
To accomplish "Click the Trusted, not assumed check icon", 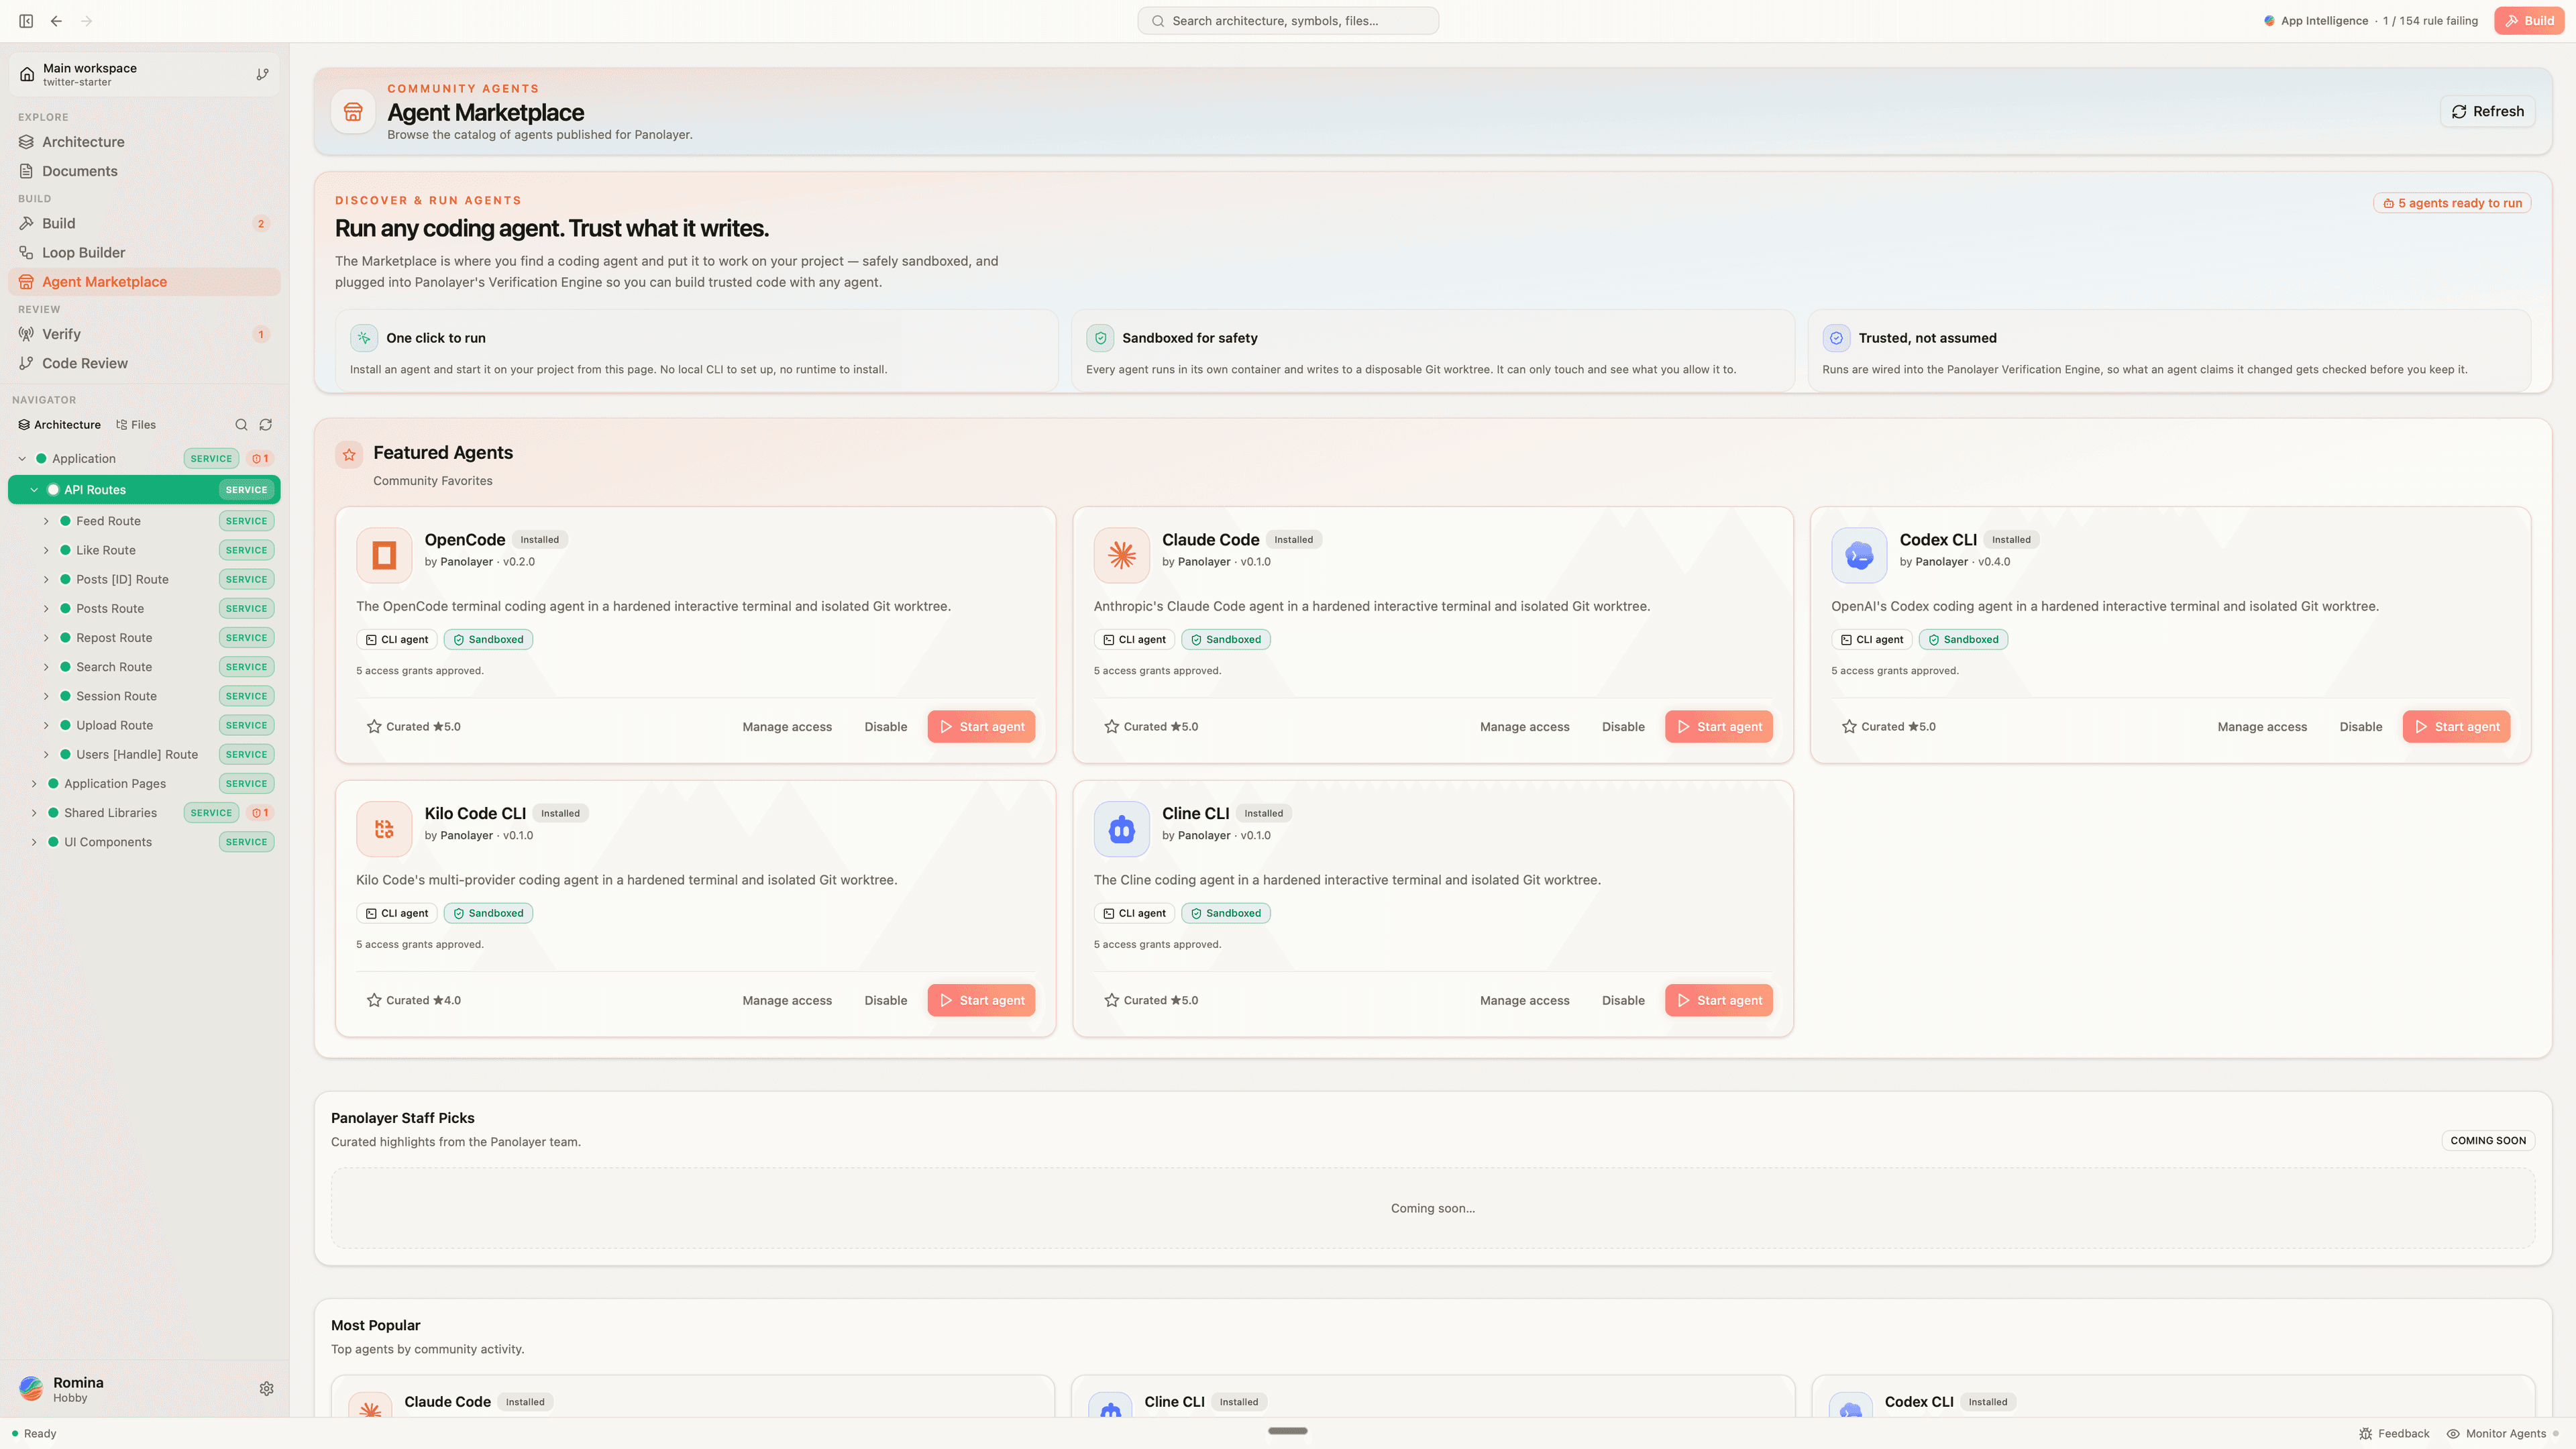I will [1836, 338].
